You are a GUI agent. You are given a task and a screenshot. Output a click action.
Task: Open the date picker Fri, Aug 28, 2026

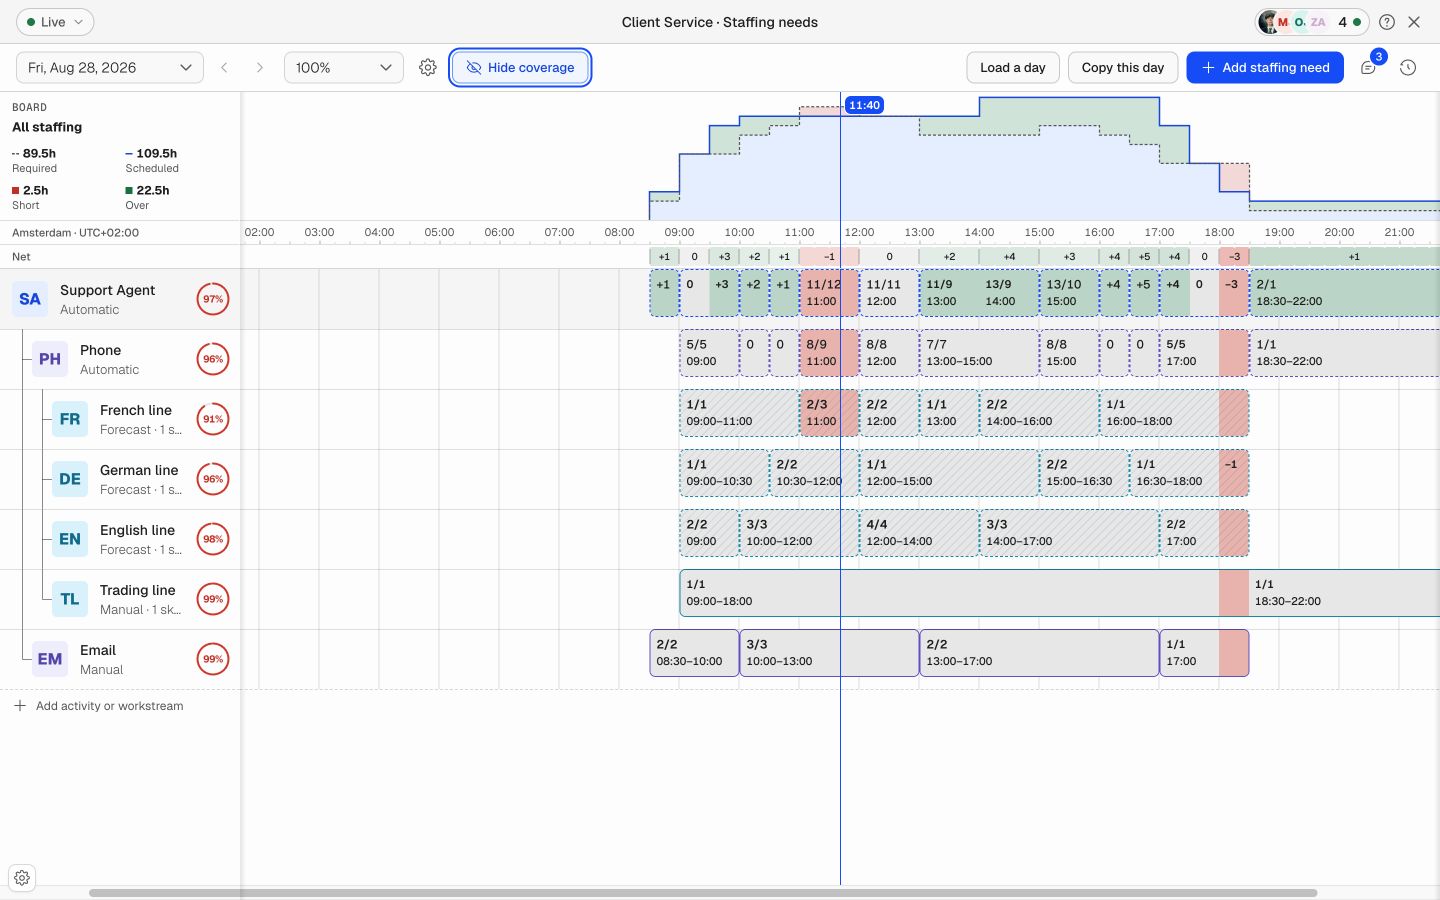[110, 67]
